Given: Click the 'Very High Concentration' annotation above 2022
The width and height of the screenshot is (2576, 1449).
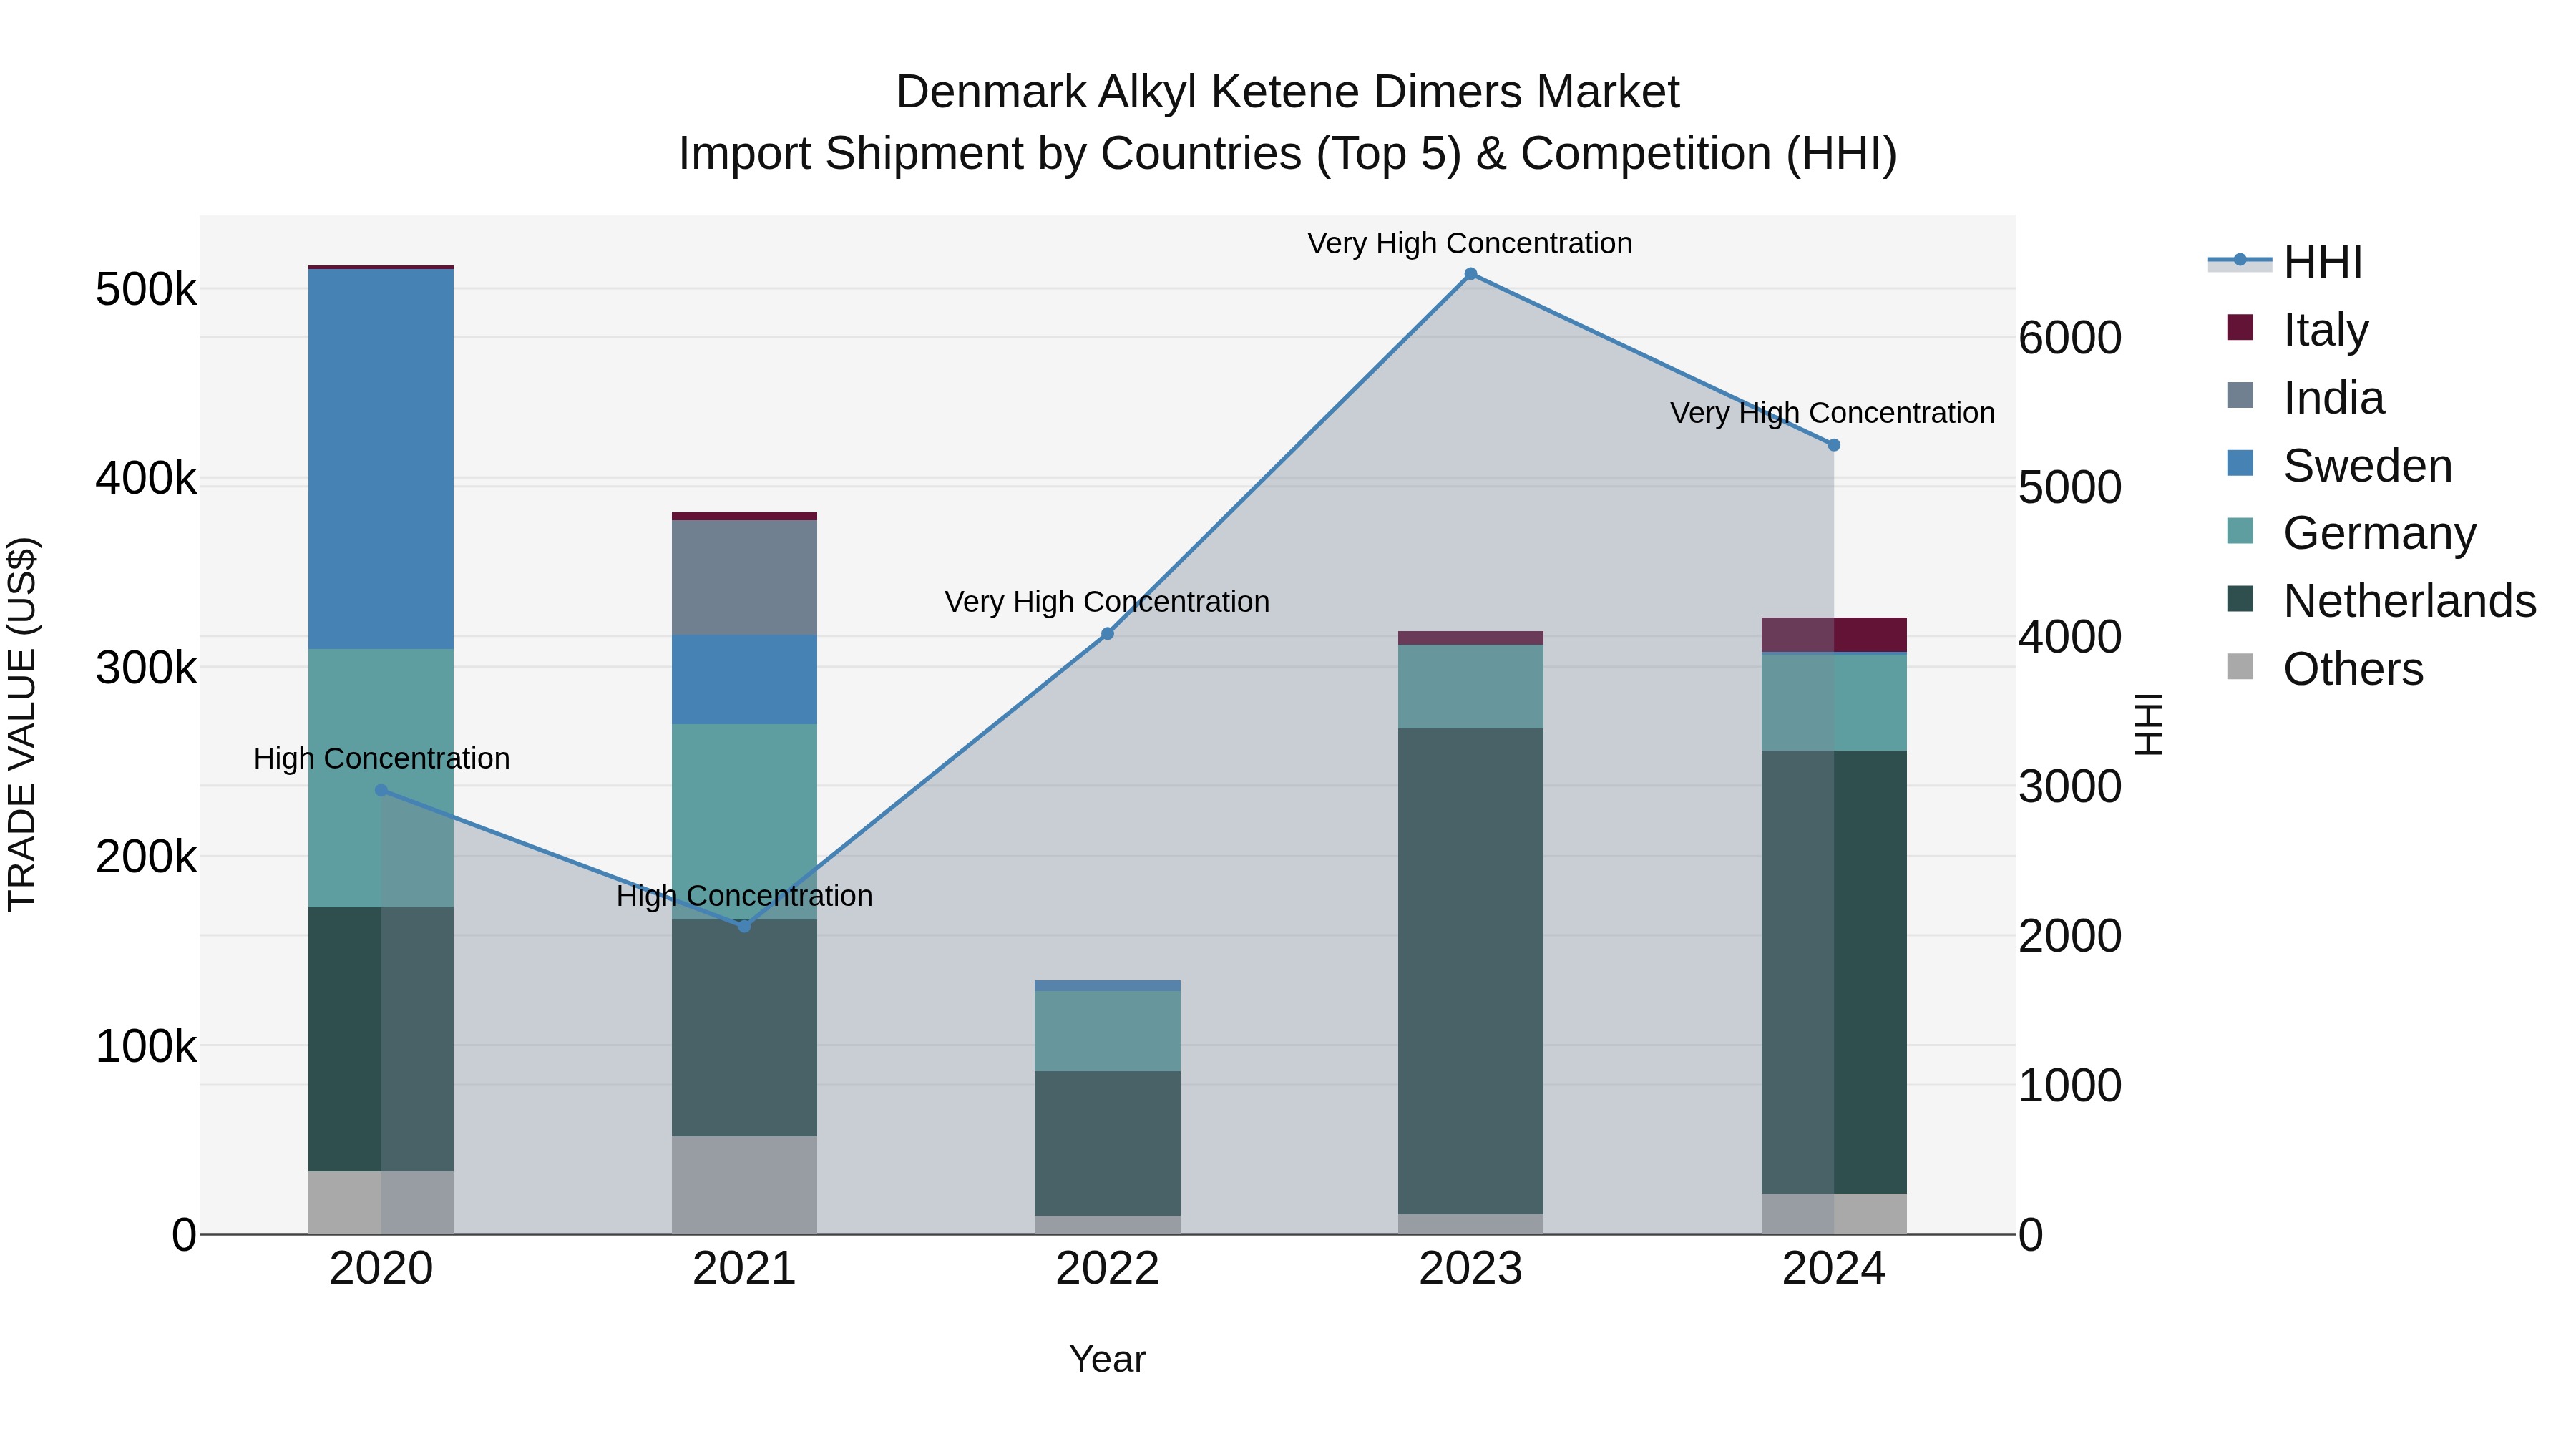Looking at the screenshot, I should (x=1107, y=602).
